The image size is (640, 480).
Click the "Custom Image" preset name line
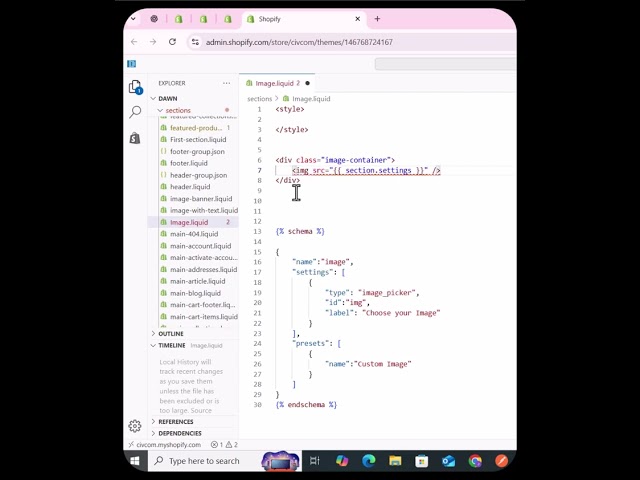pyautogui.click(x=368, y=364)
